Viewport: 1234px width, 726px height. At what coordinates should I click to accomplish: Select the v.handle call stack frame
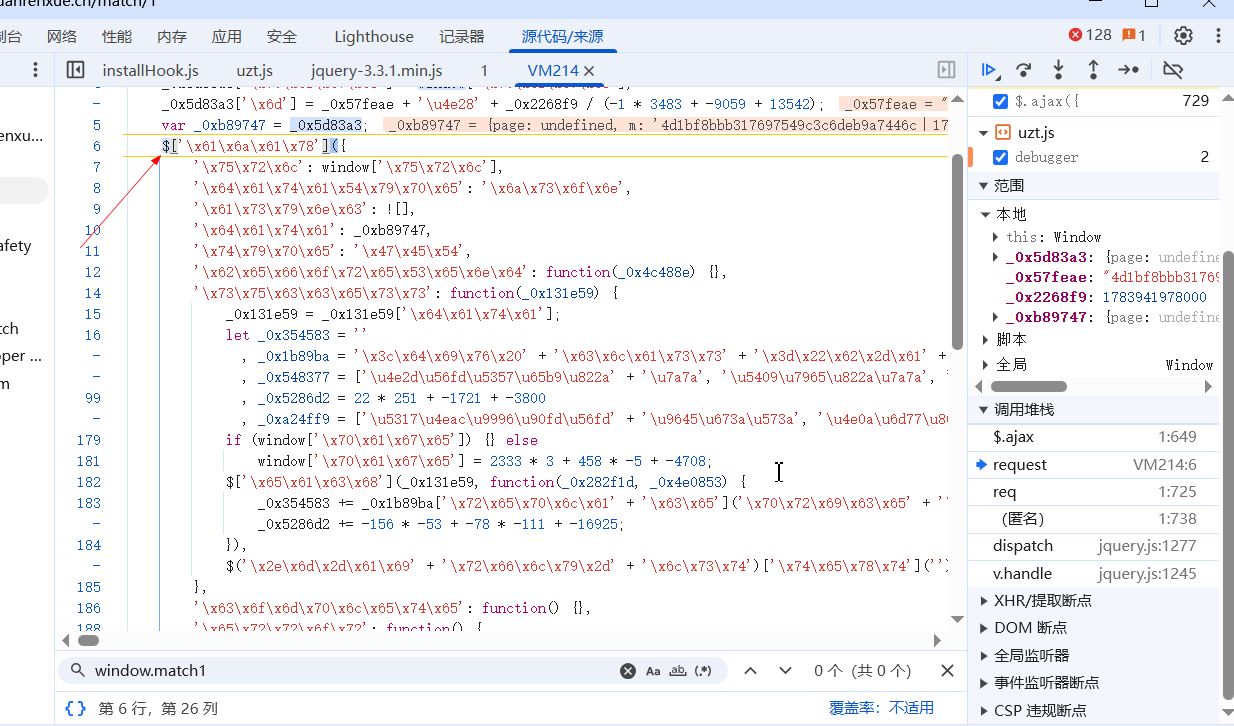pyautogui.click(x=1093, y=574)
